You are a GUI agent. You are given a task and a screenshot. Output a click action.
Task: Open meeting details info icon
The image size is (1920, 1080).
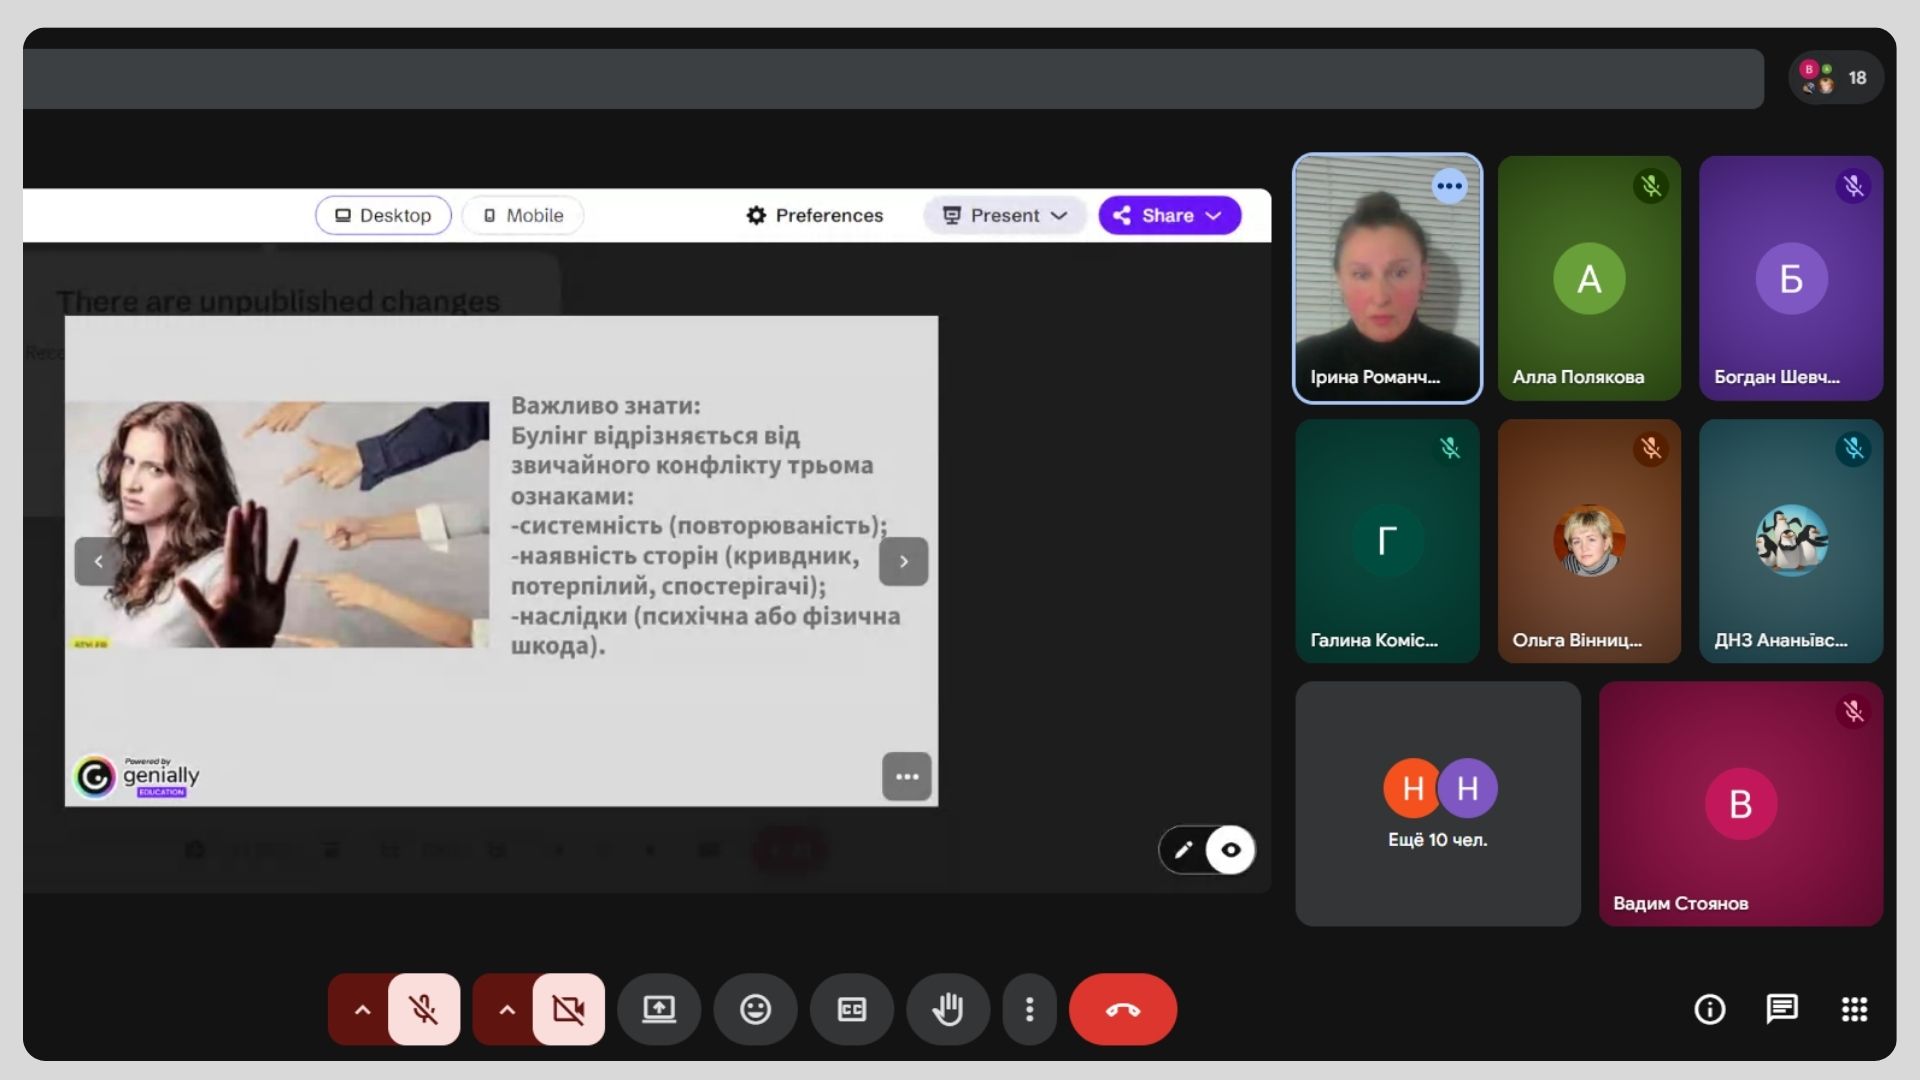[x=1709, y=1009]
